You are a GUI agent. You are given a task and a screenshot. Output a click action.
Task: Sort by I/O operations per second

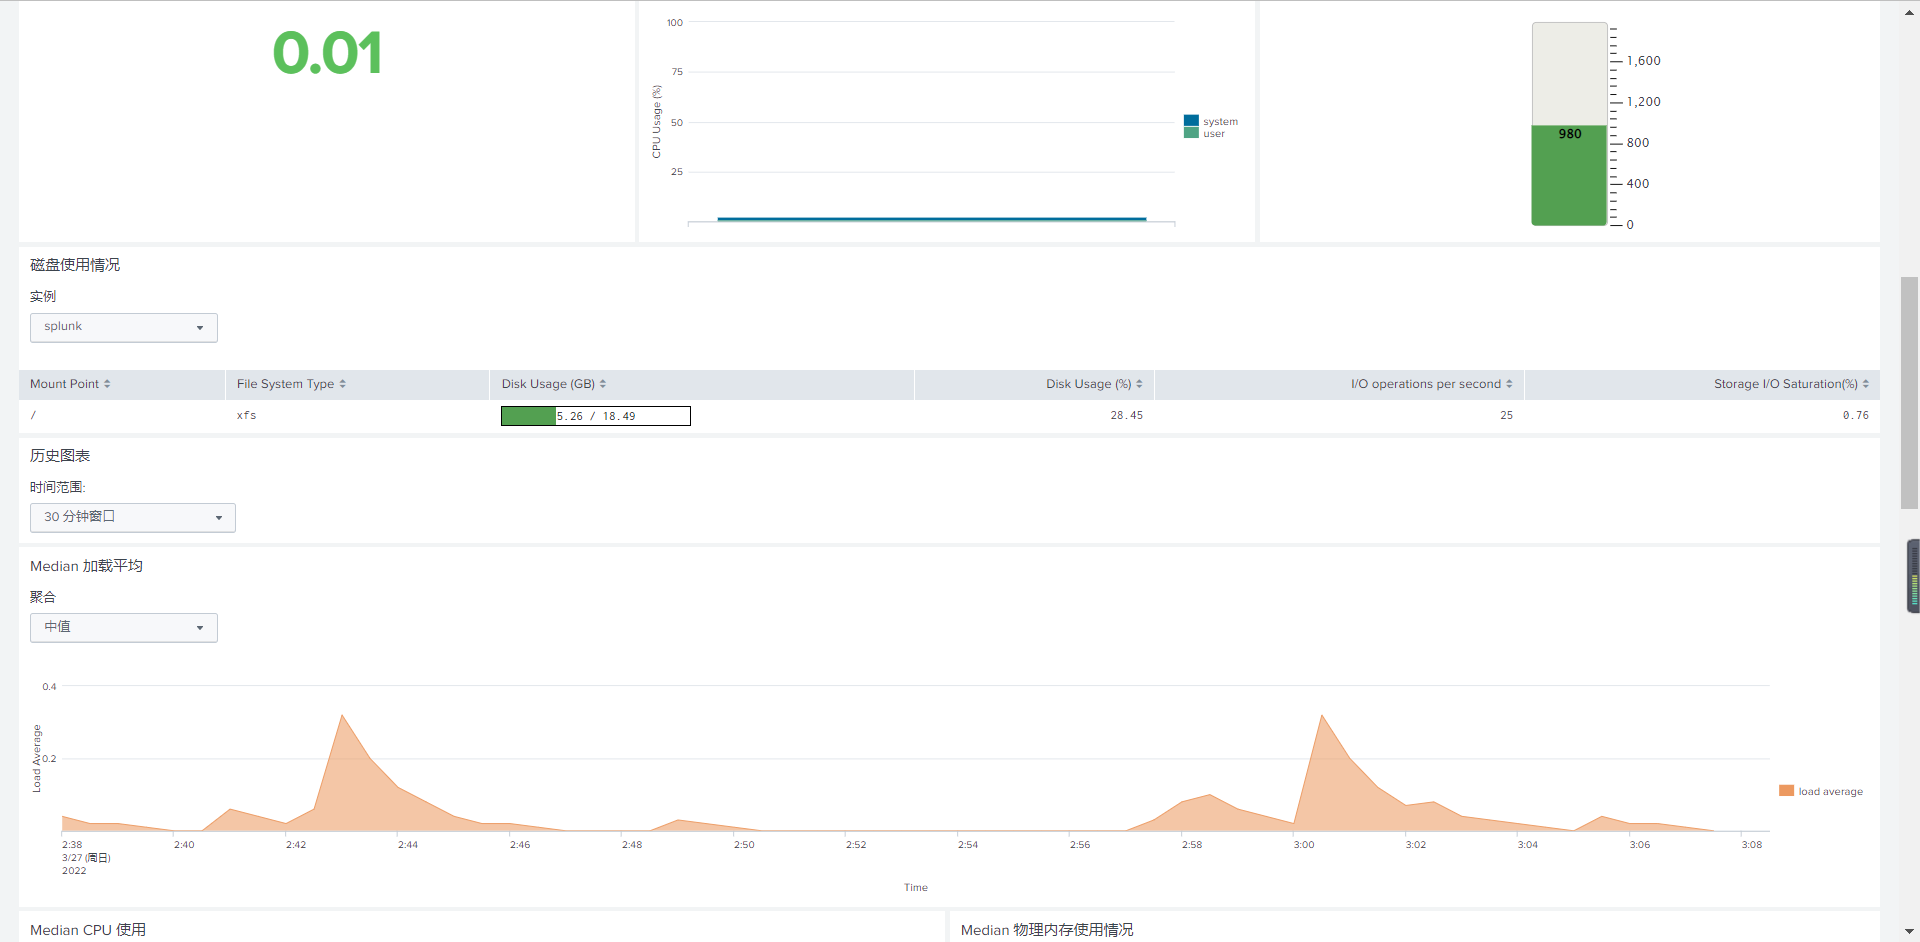[1431, 384]
